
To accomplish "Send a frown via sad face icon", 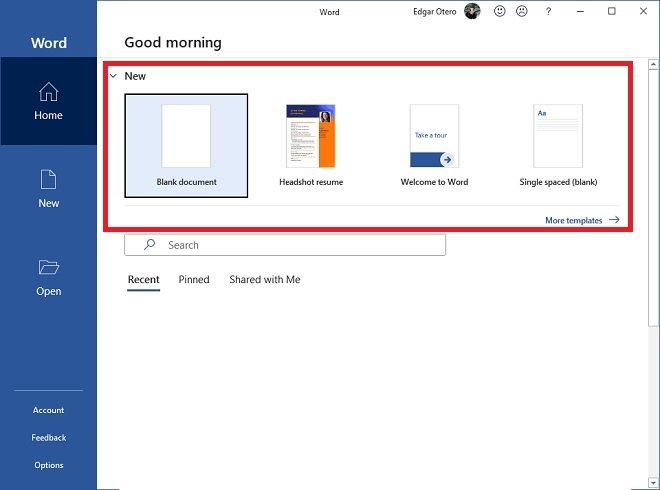I will [x=522, y=11].
